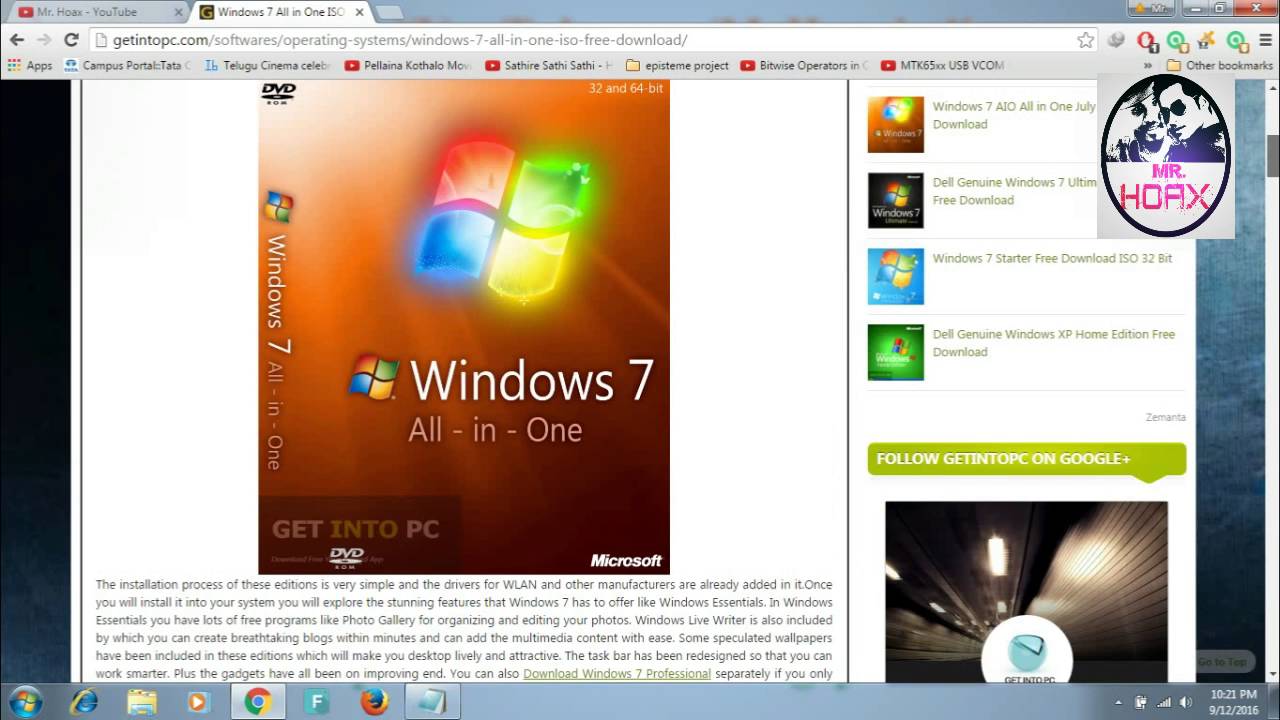This screenshot has width=1280, height=720.
Task: Open the MTK65xx USB VCOM bookmark
Action: pyautogui.click(x=943, y=66)
